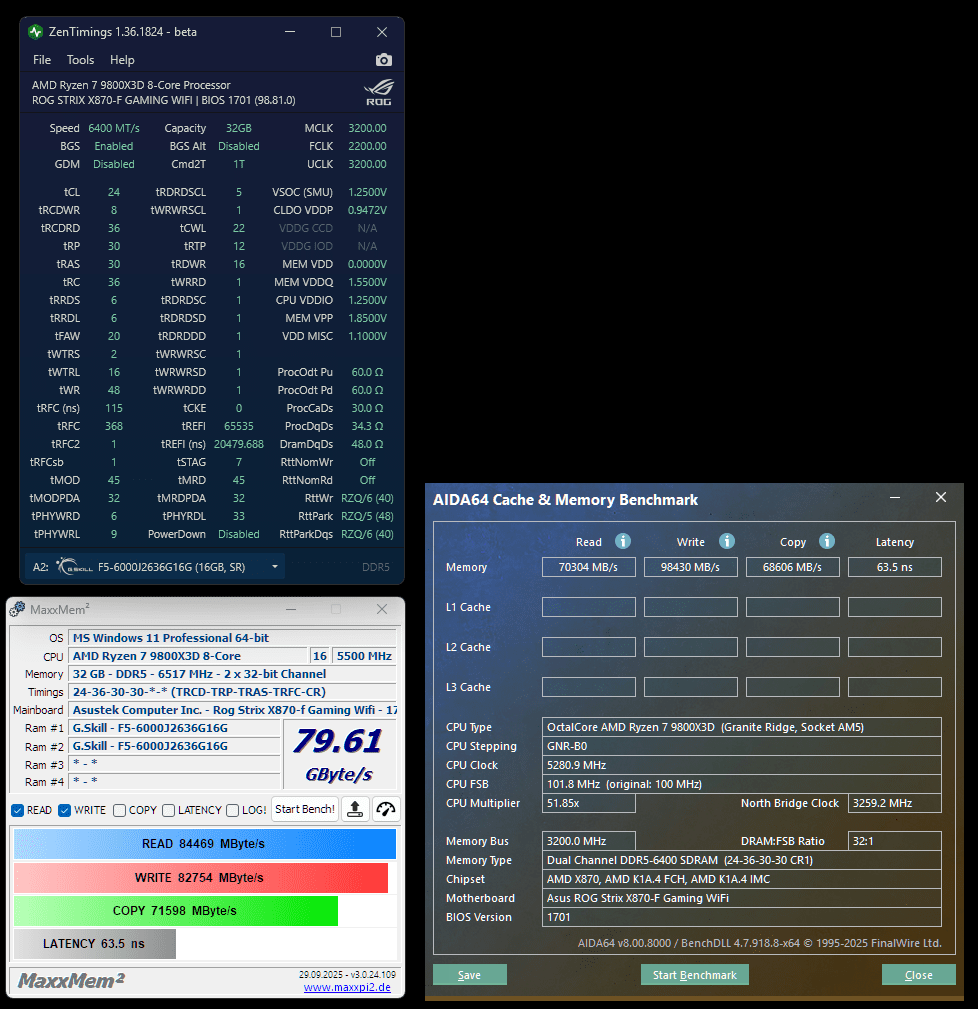Click Ram #2 G.Skill module field
Image resolution: width=978 pixels, height=1009 pixels.
point(174,746)
